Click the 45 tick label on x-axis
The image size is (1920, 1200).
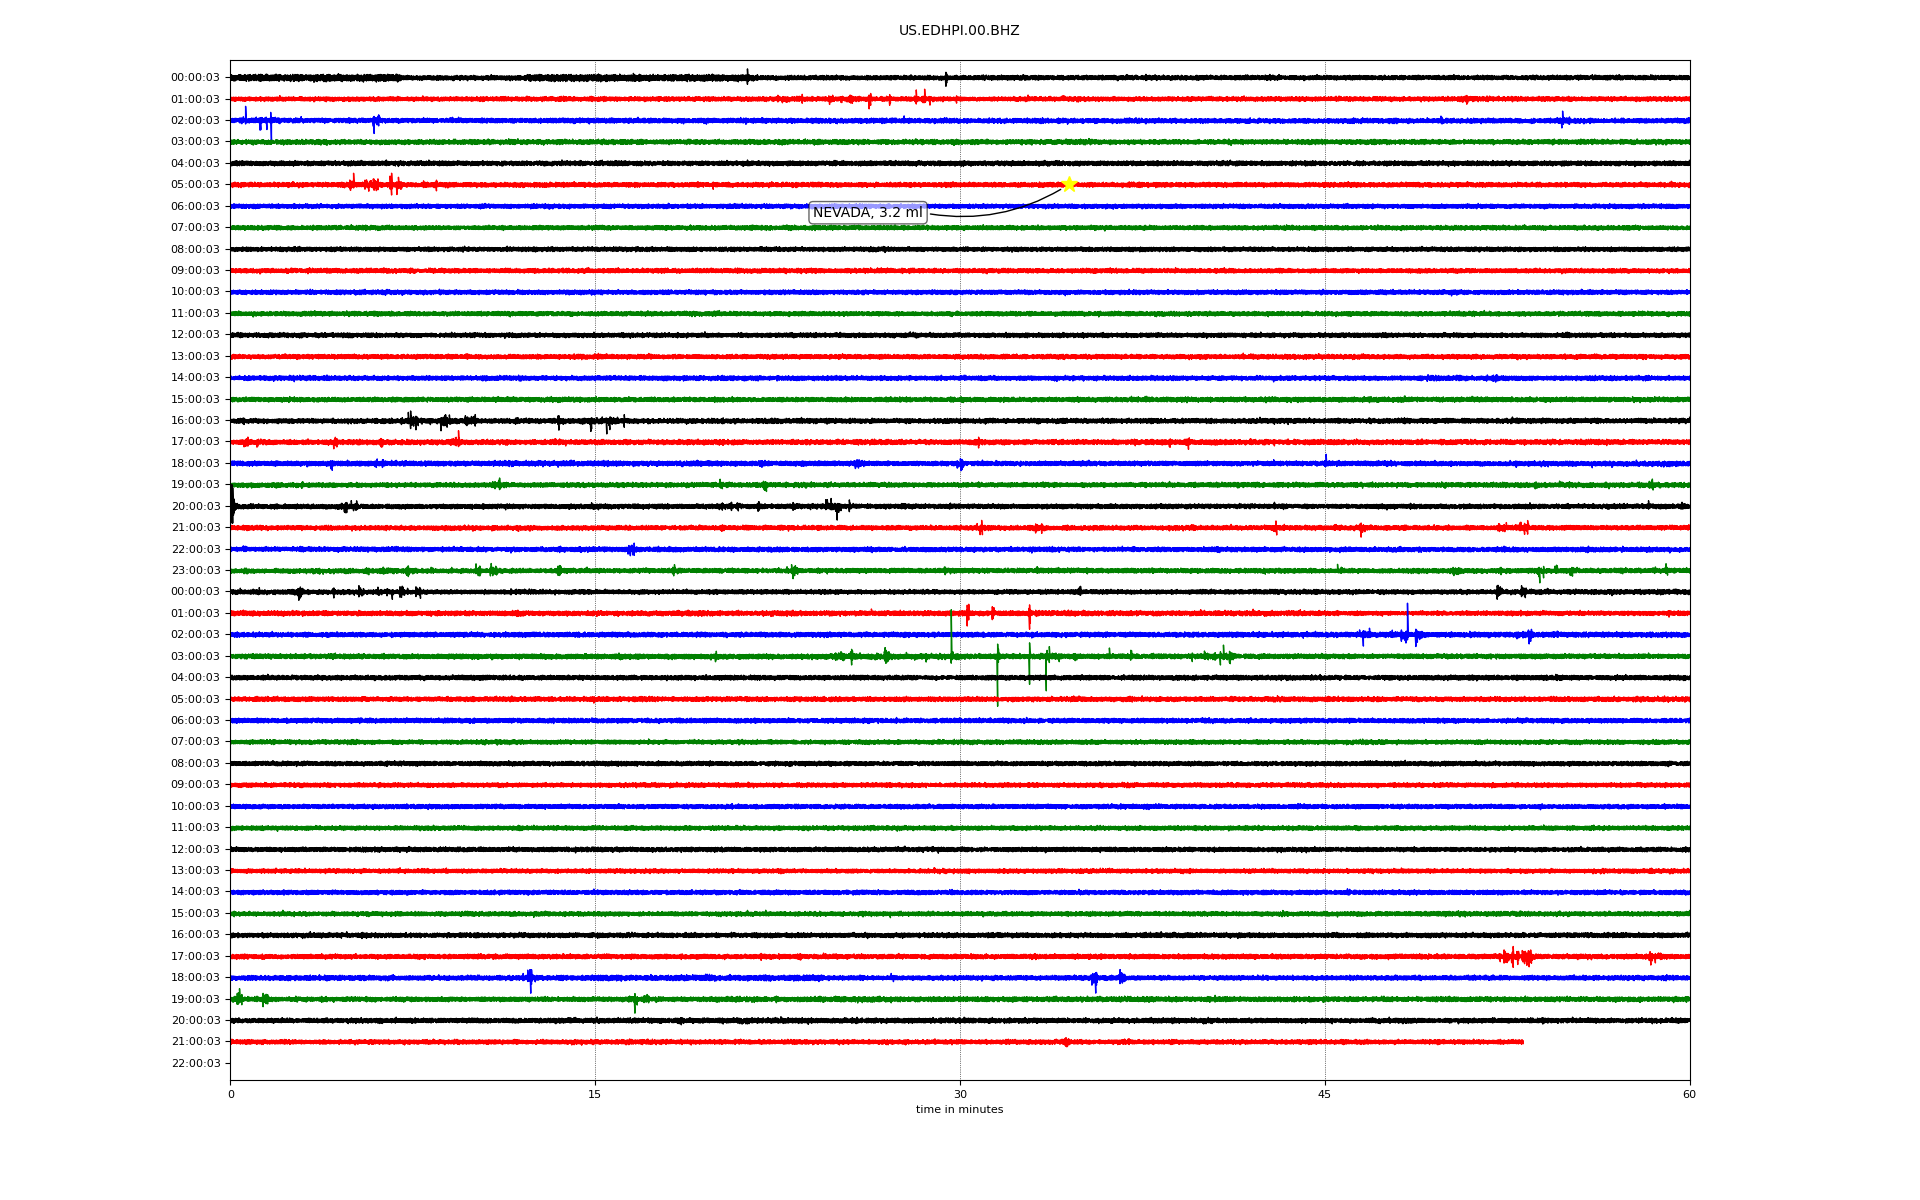1324,1094
